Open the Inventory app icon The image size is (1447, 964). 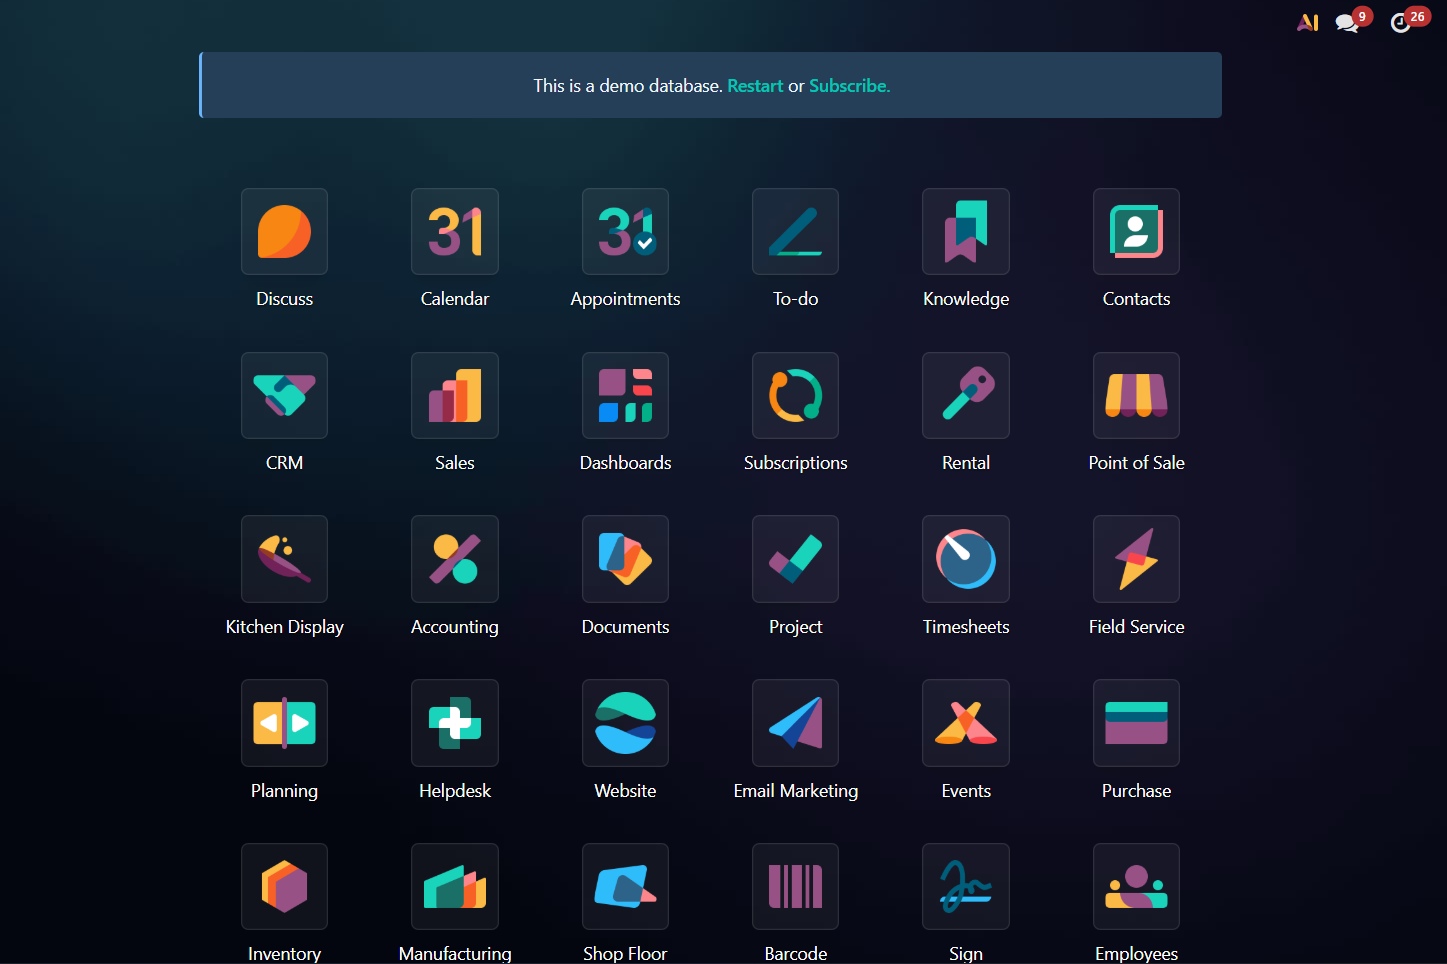coord(284,887)
